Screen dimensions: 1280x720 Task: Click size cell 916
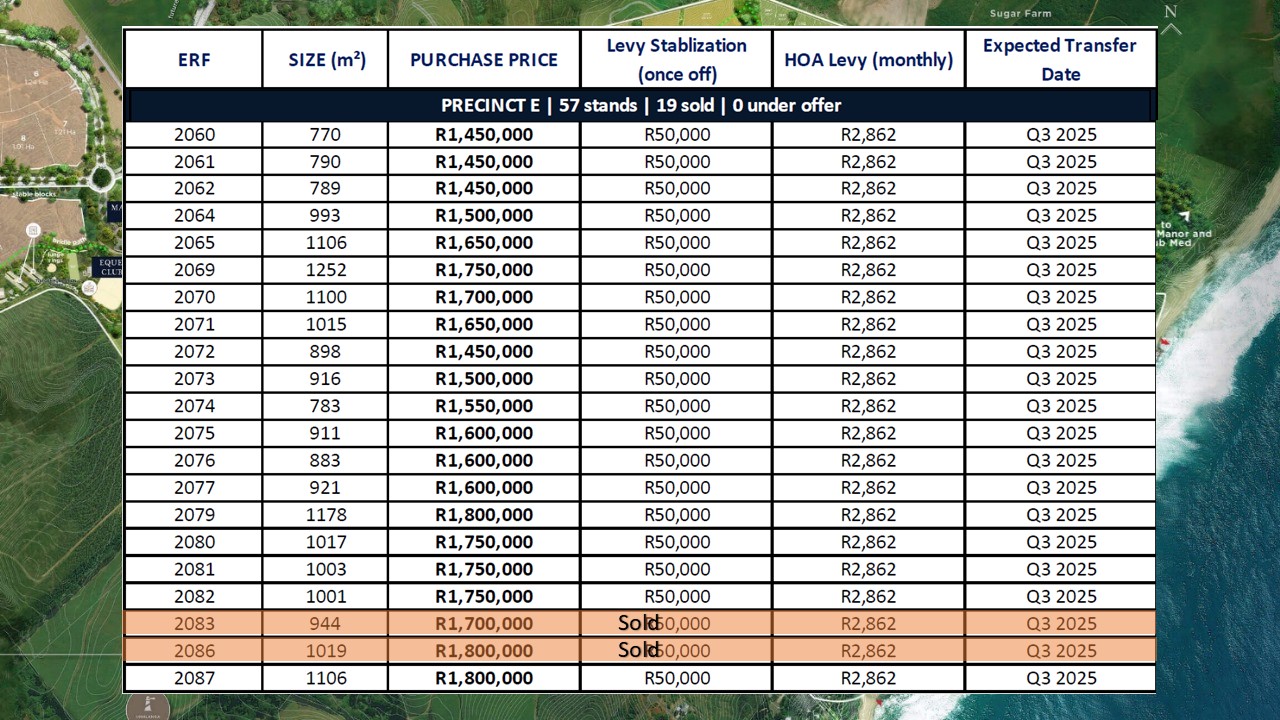point(325,378)
